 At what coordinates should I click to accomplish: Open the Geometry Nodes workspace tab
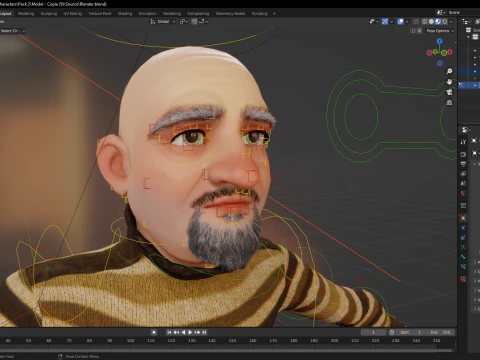(x=230, y=14)
